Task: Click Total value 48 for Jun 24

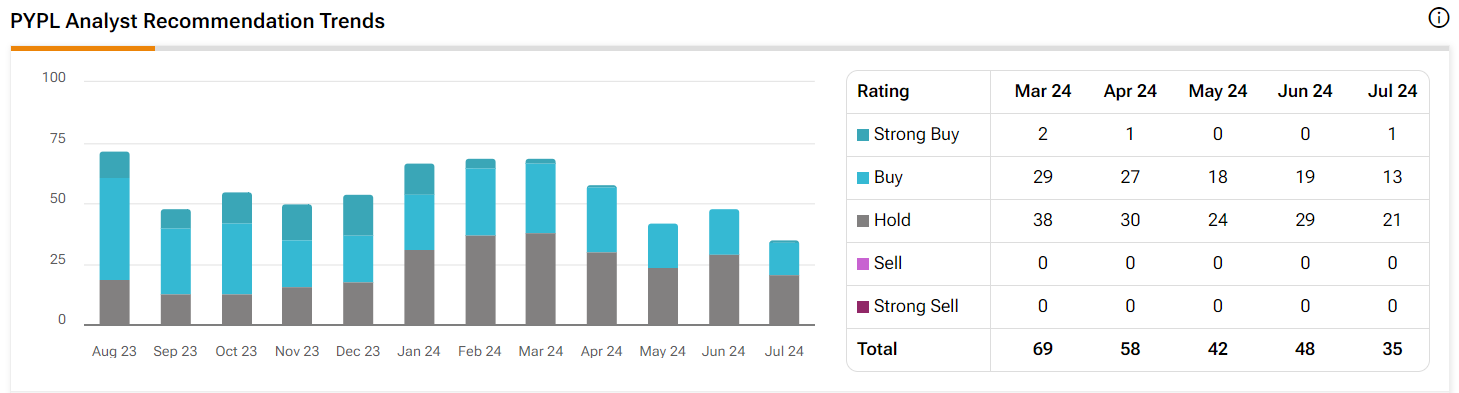Action: point(1305,349)
